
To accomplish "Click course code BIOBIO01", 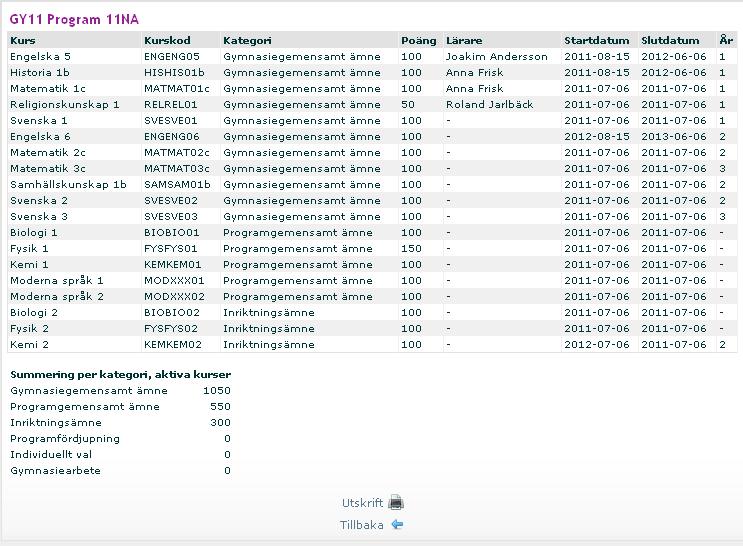I will pyautogui.click(x=172, y=233).
